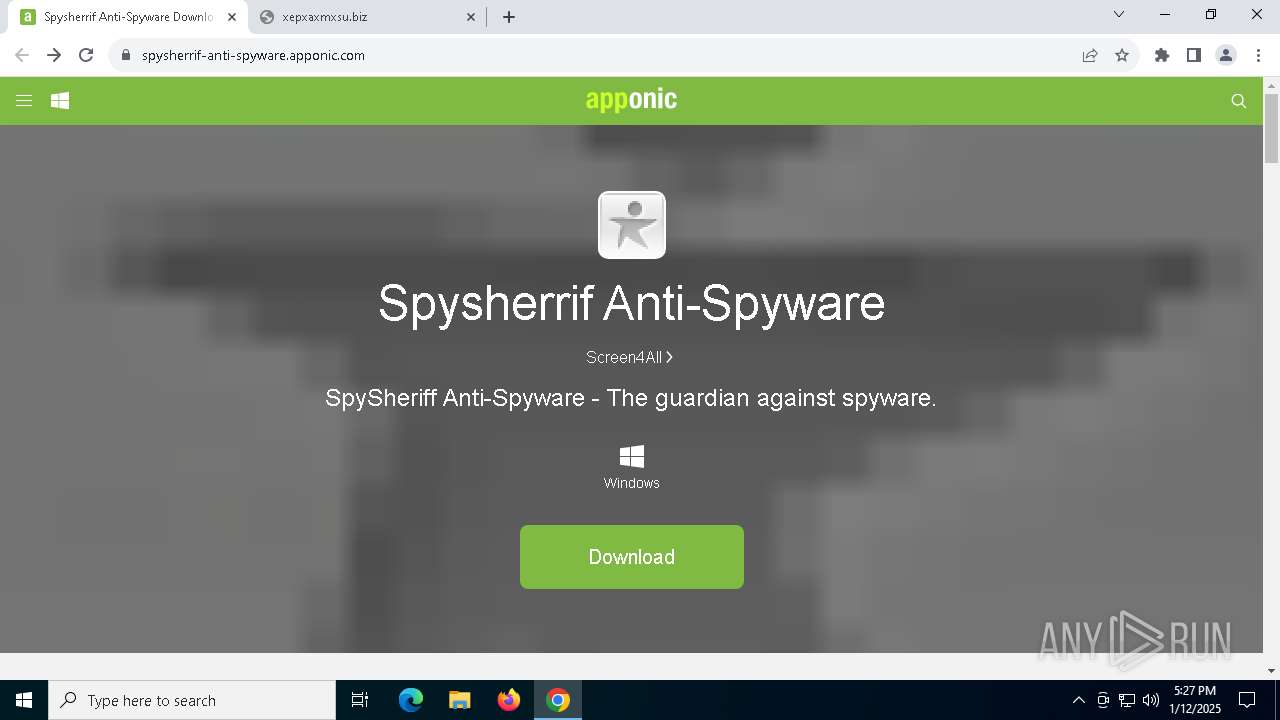This screenshot has width=1280, height=720.
Task: Share this page icon
Action: point(1090,55)
